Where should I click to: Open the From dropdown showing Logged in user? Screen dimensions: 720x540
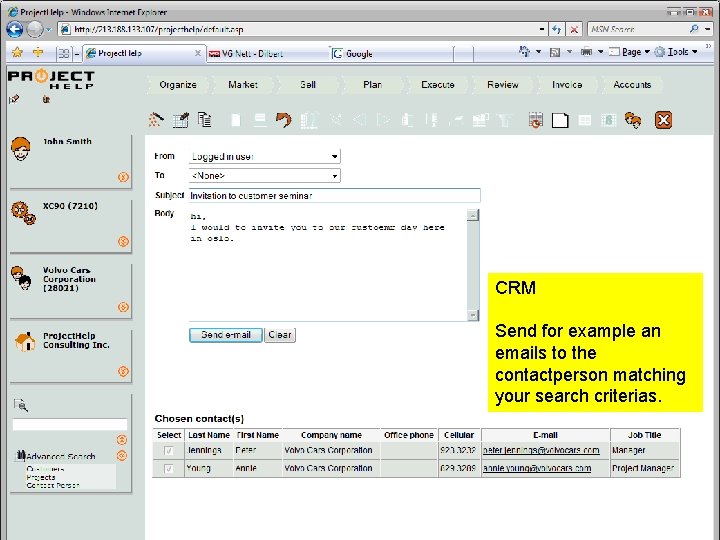point(264,157)
